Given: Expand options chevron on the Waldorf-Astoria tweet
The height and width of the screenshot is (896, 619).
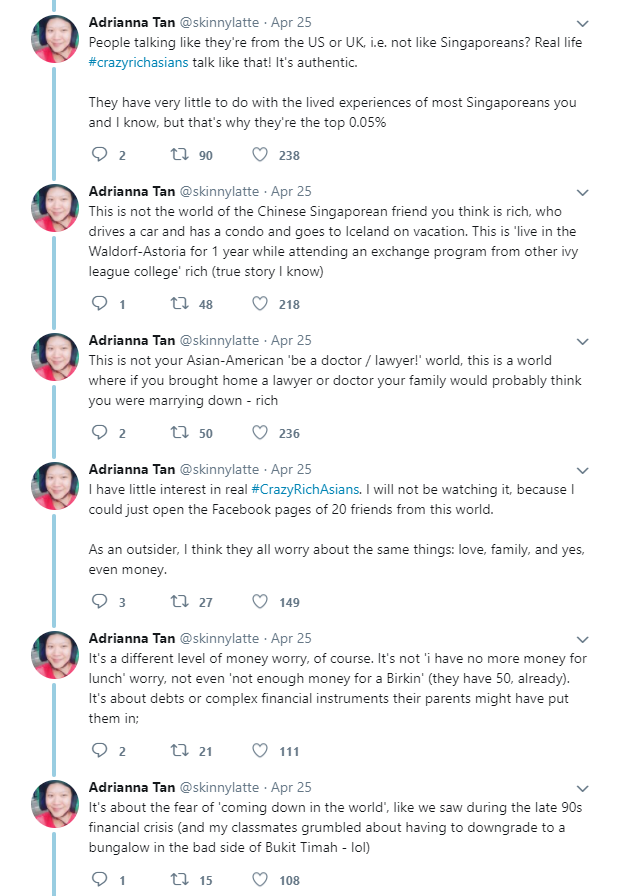Looking at the screenshot, I should click(x=584, y=192).
